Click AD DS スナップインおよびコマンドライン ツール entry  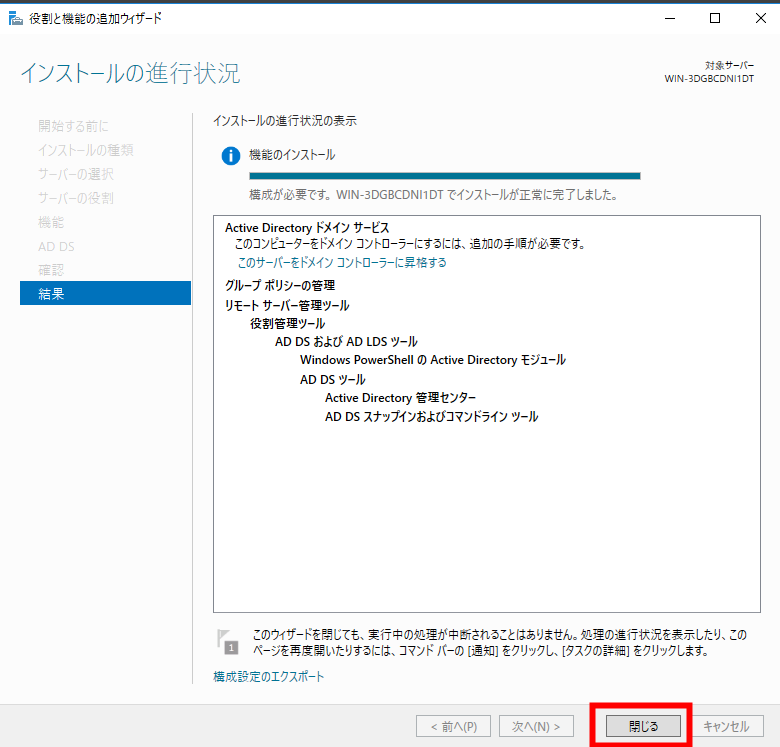[431, 417]
